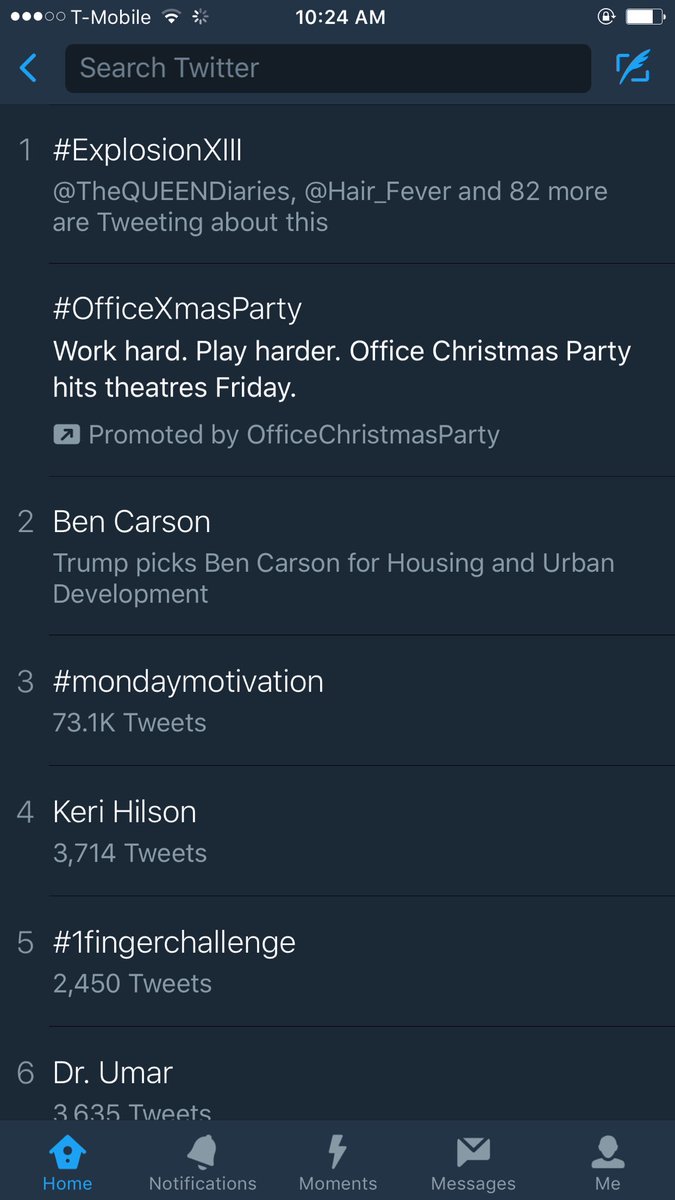This screenshot has width=675, height=1200.
Task: Open the #1fingerchallenge trend
Action: tap(337, 961)
